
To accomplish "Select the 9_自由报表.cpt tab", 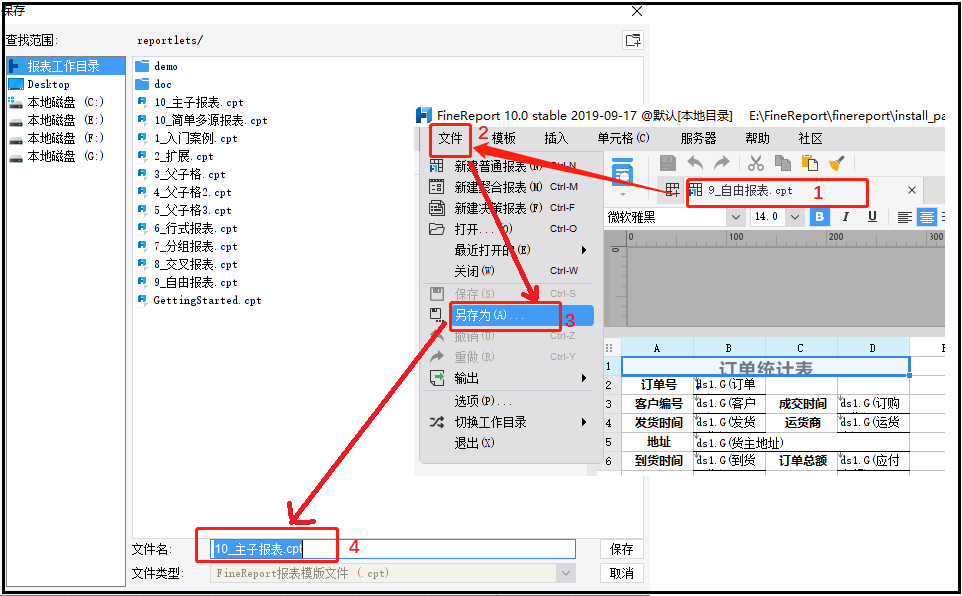I will point(750,191).
